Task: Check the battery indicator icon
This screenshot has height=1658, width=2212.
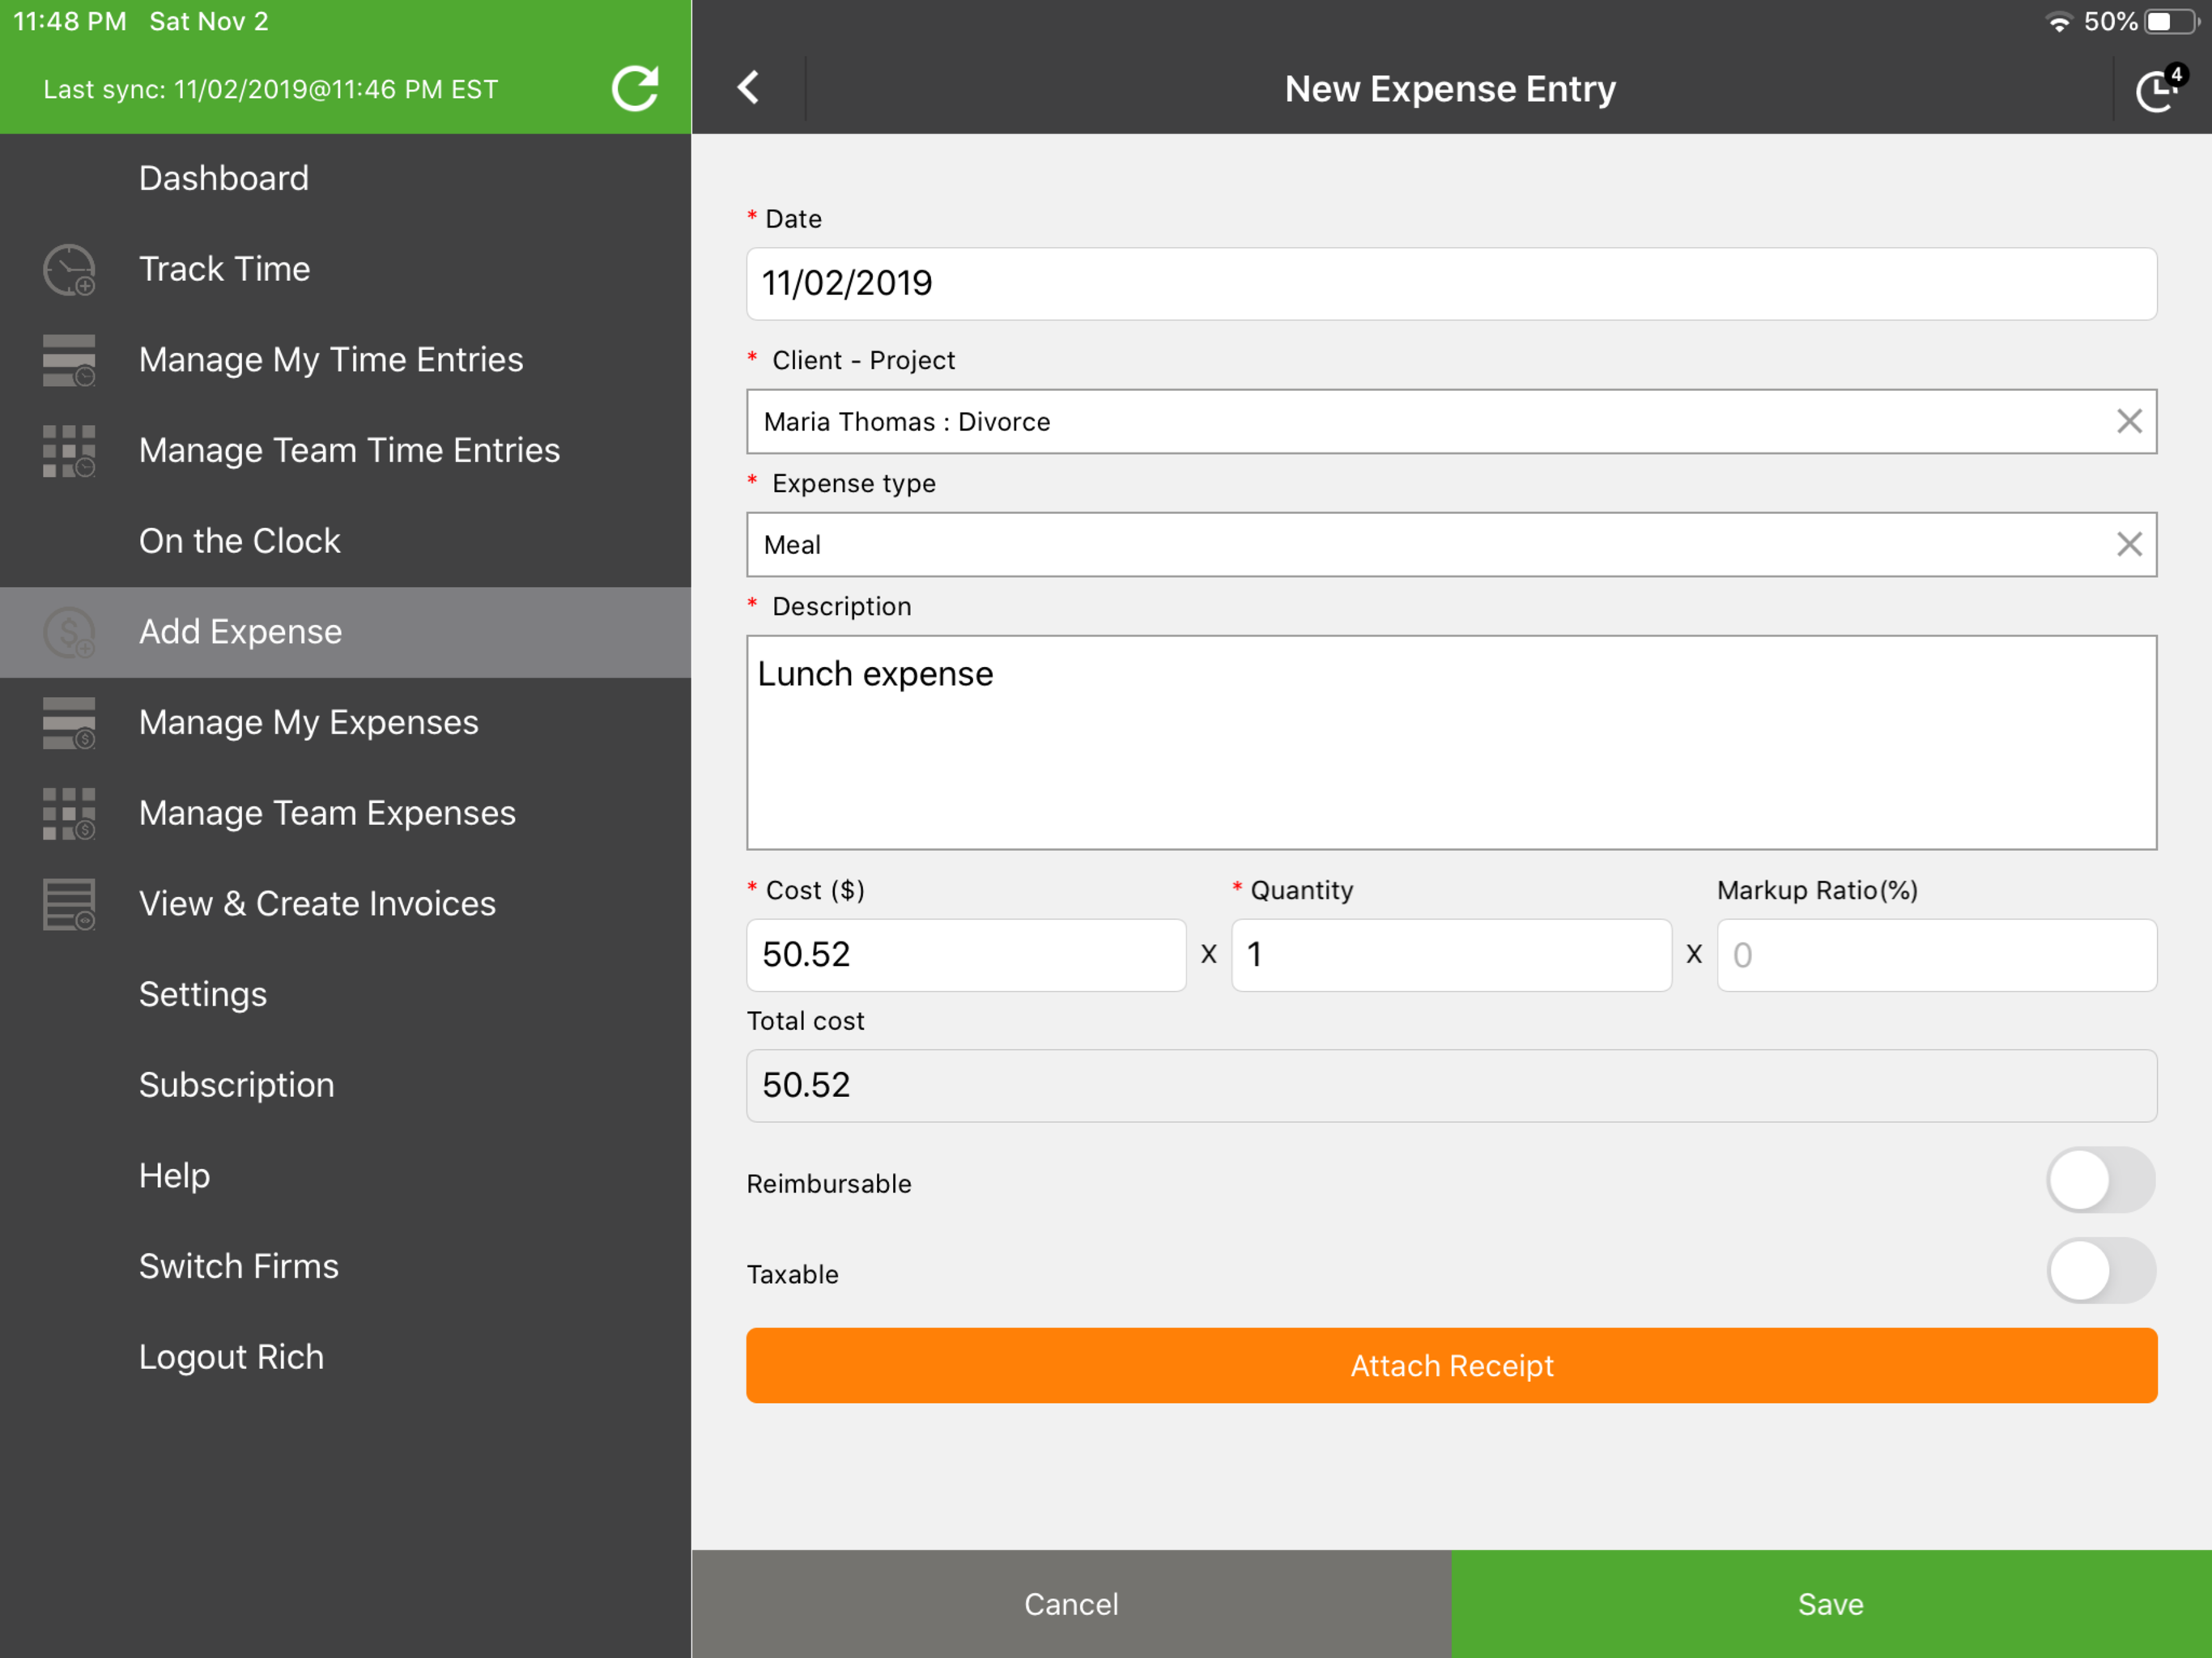Action: pyautogui.click(x=2171, y=22)
